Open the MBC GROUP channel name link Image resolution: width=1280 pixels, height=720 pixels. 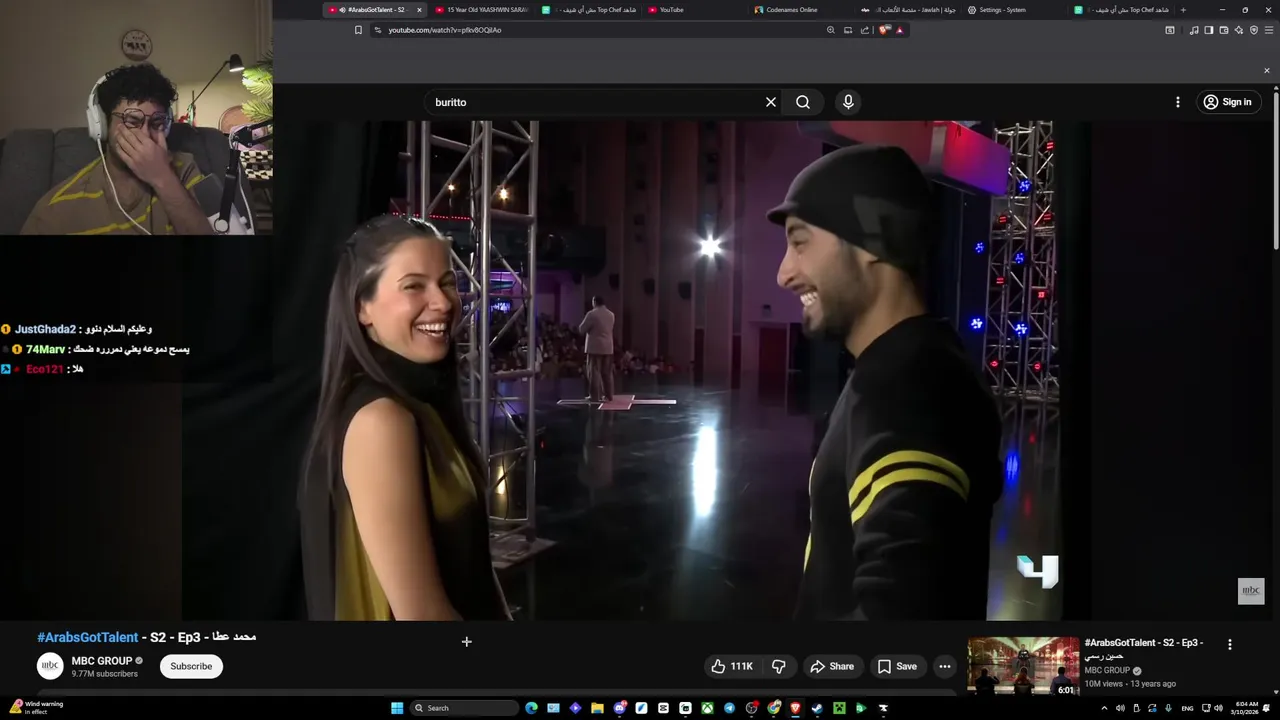(102, 661)
